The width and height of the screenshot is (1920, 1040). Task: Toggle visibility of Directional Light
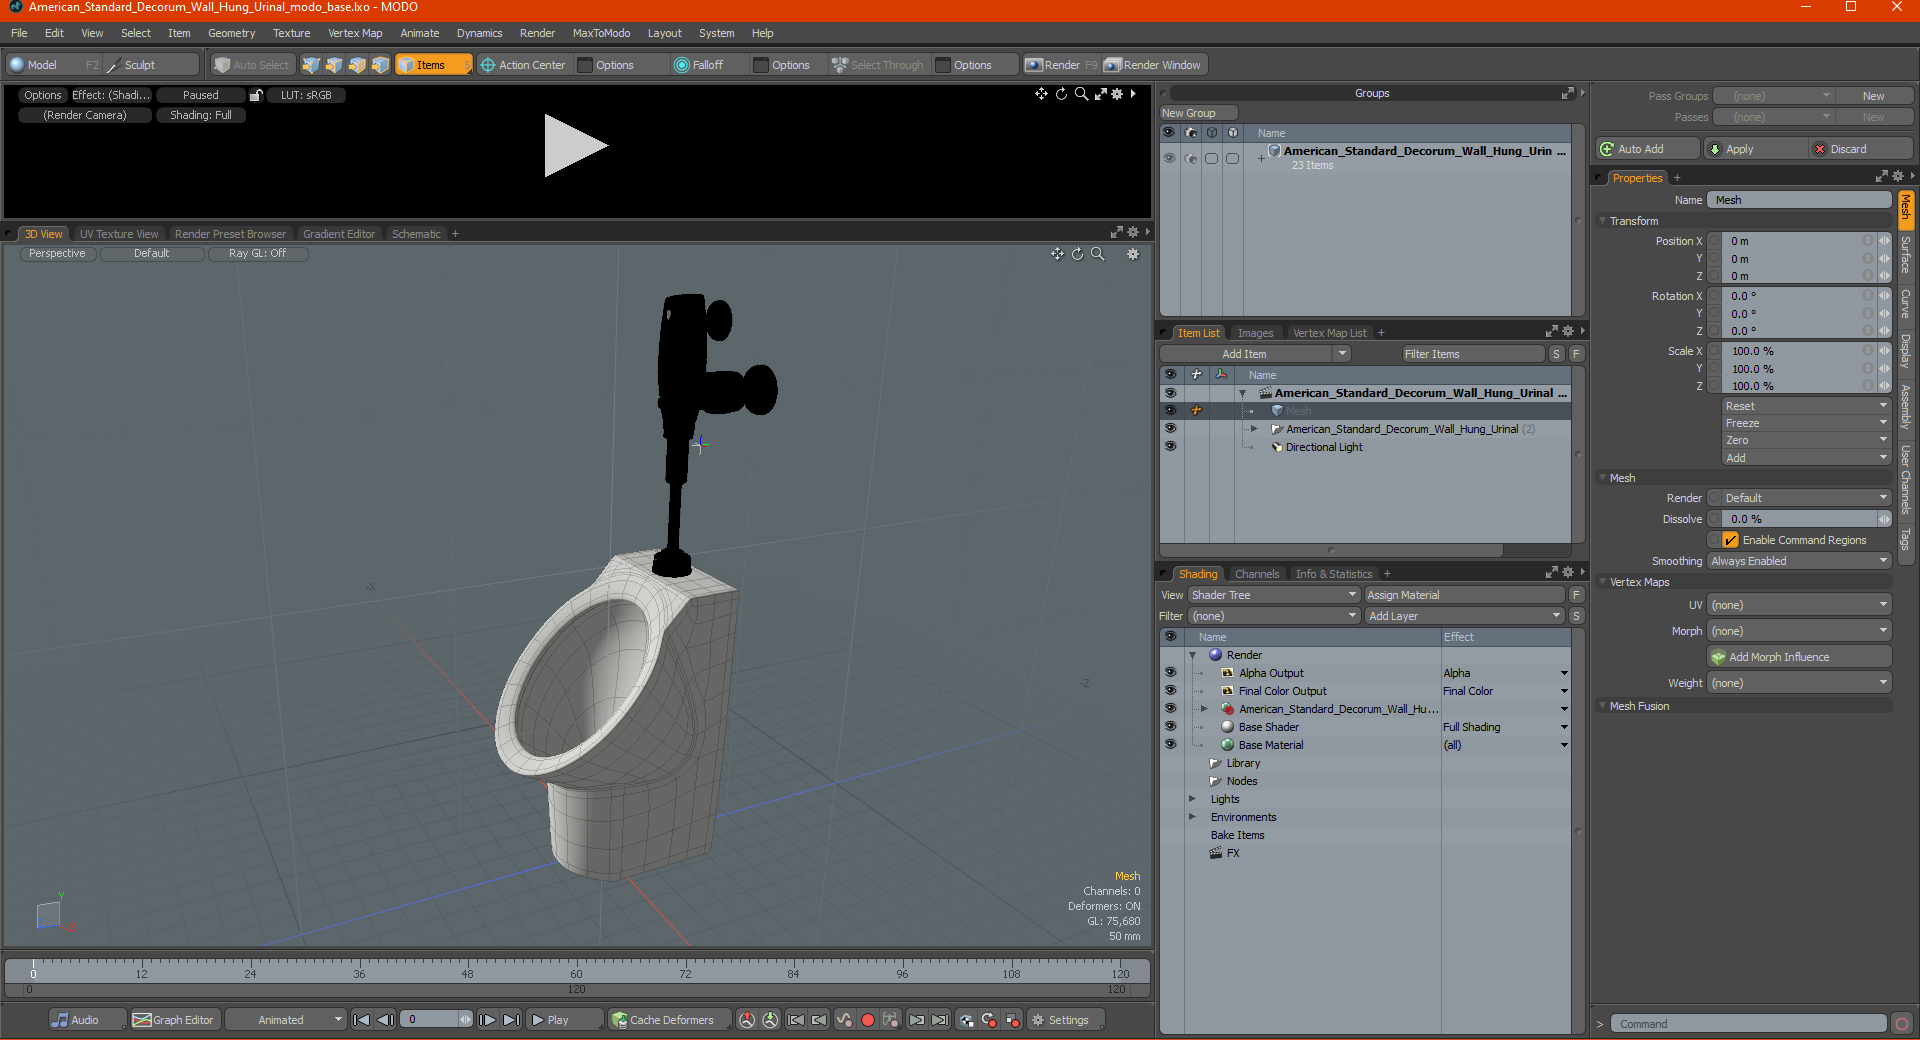click(1170, 447)
